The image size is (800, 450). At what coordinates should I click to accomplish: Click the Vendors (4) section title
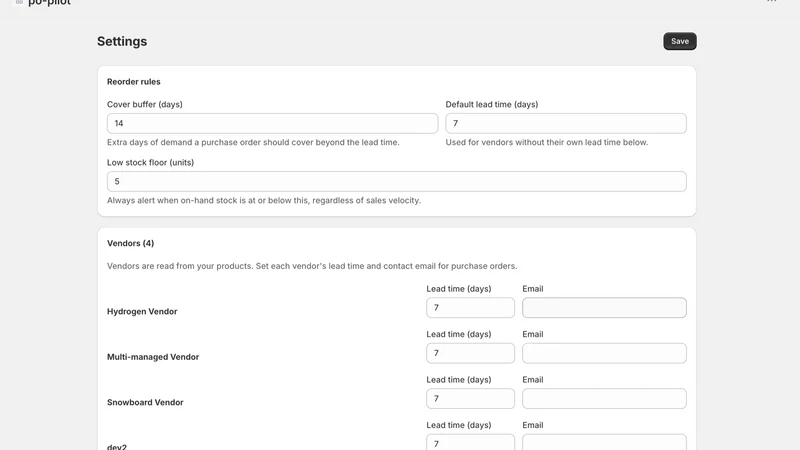(131, 243)
